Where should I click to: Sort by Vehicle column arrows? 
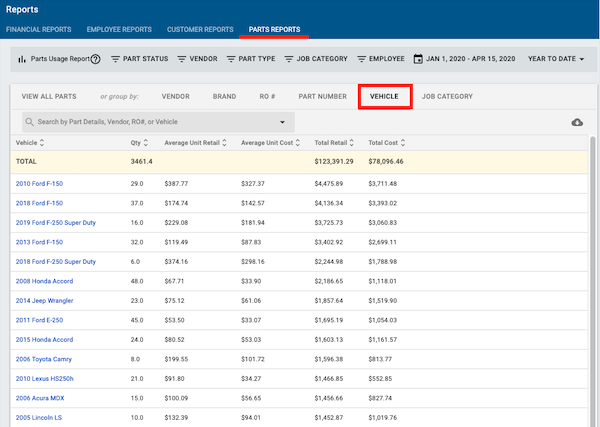click(x=42, y=143)
